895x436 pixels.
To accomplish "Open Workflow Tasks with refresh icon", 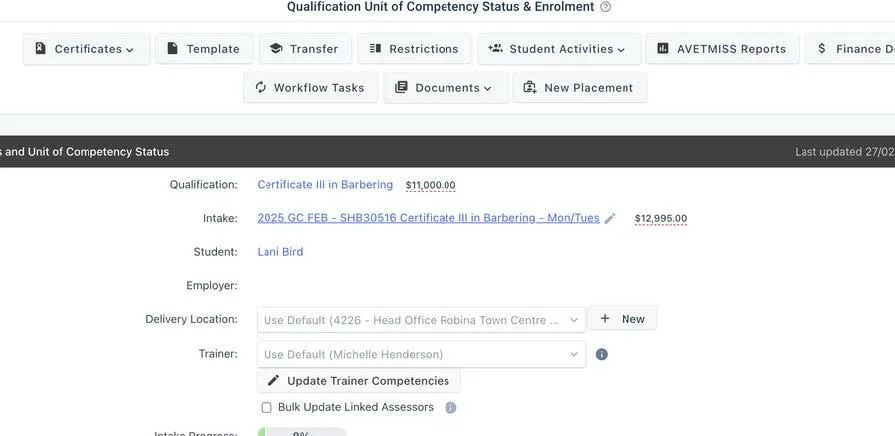I will (310, 88).
